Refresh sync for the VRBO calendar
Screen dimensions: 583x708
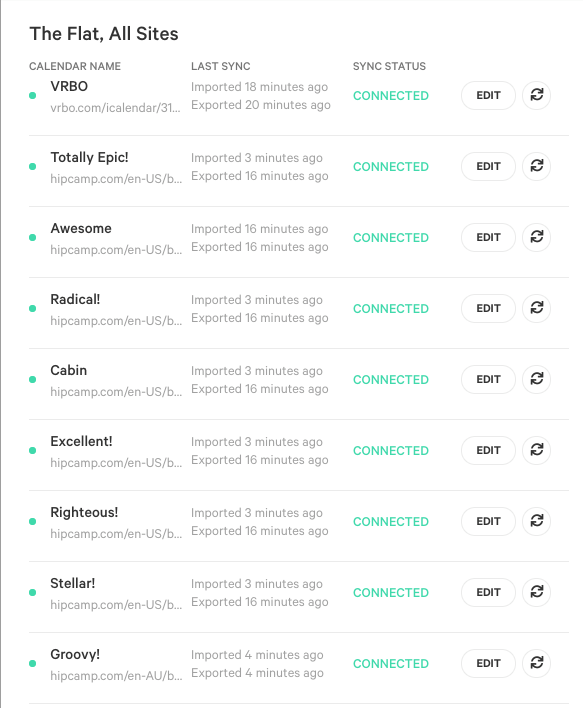click(536, 95)
